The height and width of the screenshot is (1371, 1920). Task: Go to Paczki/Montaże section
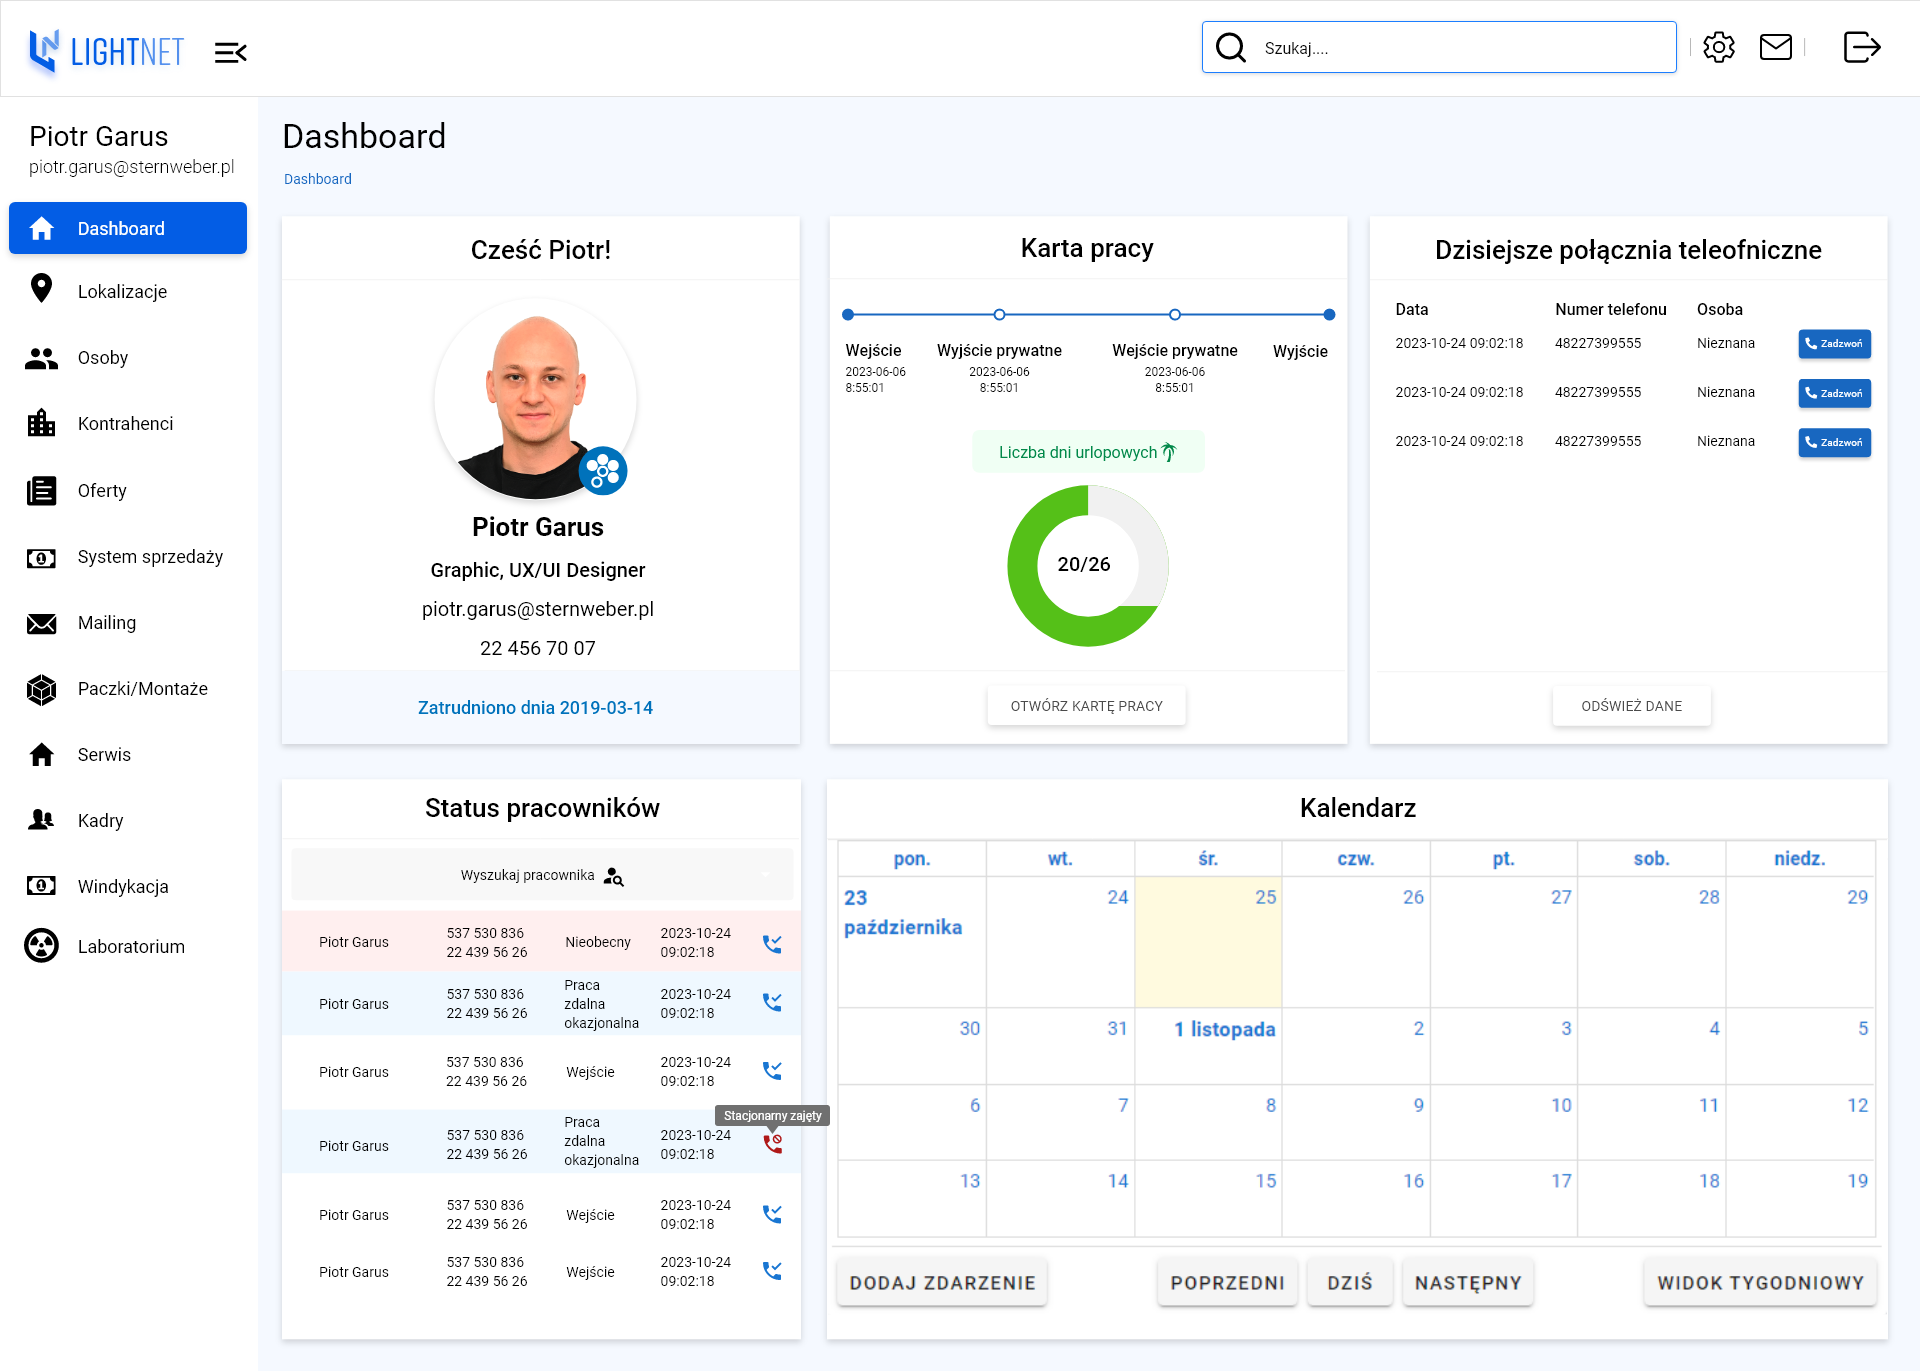[x=142, y=689]
